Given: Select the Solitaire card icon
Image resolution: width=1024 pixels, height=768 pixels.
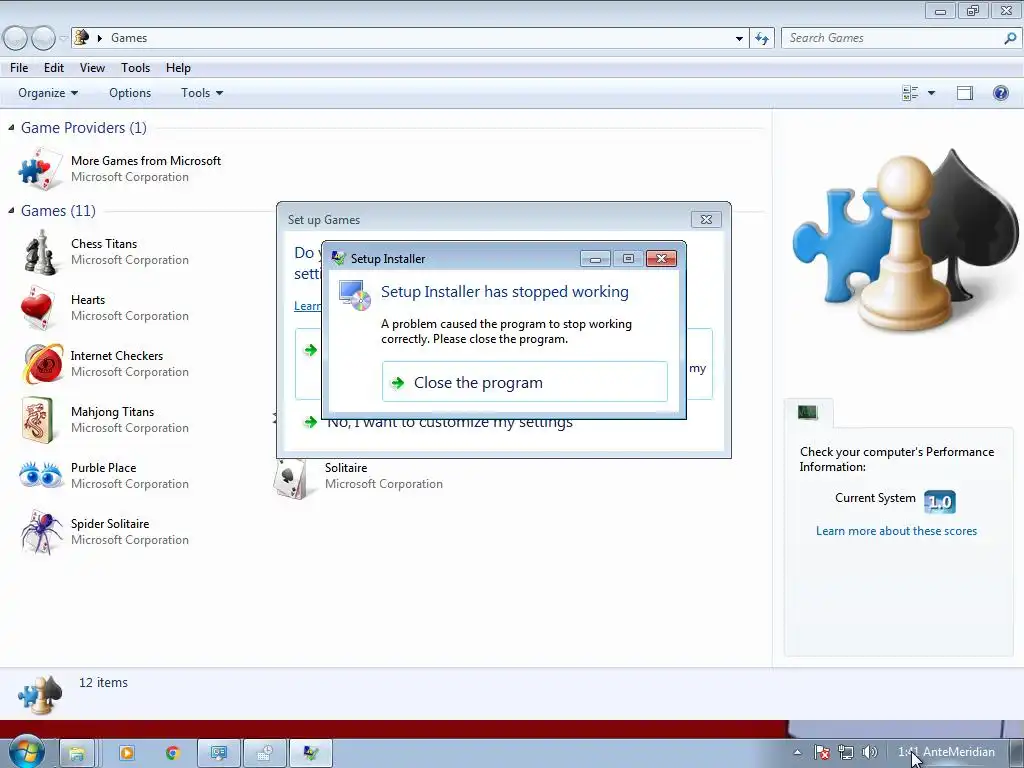Looking at the screenshot, I should (291, 479).
